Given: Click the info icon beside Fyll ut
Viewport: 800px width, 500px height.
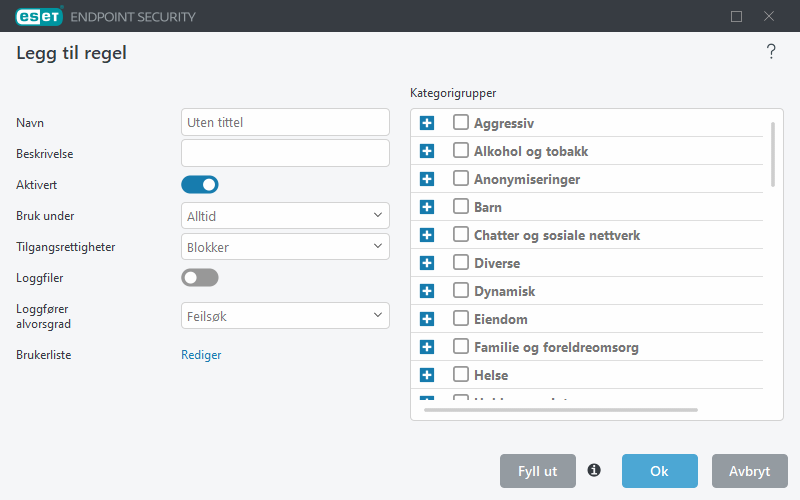Looking at the screenshot, I should coord(594,470).
